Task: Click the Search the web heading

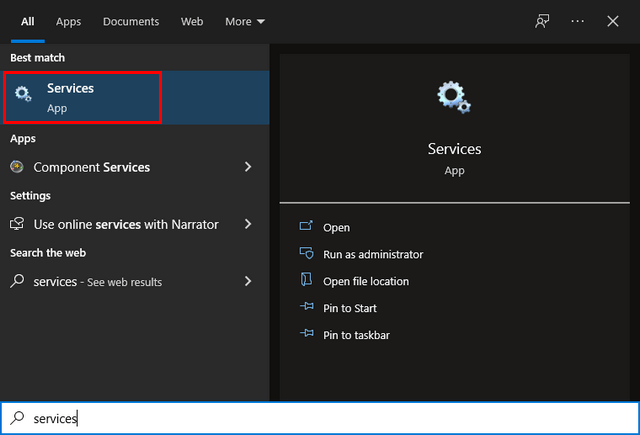Action: coord(48,253)
